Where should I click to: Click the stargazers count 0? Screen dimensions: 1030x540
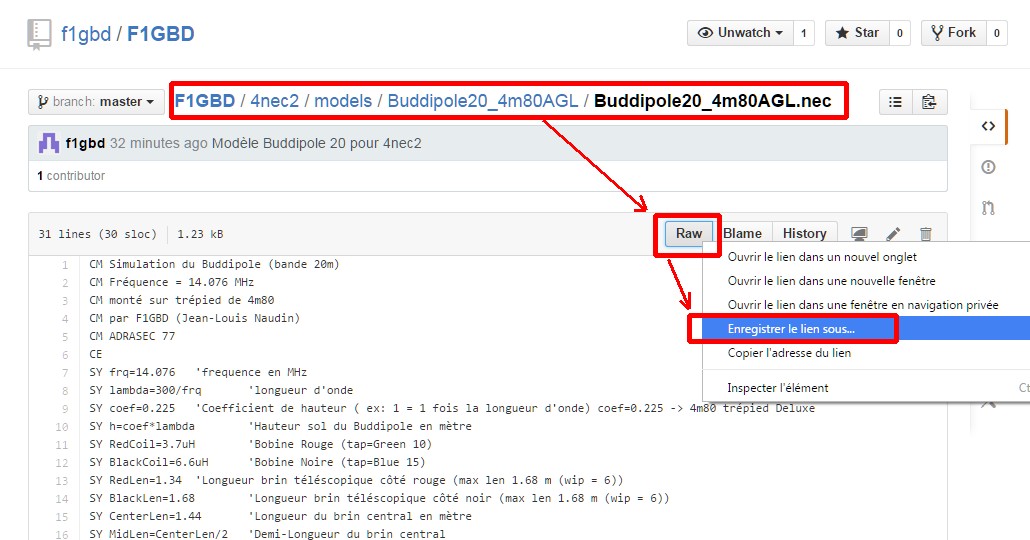click(x=899, y=33)
